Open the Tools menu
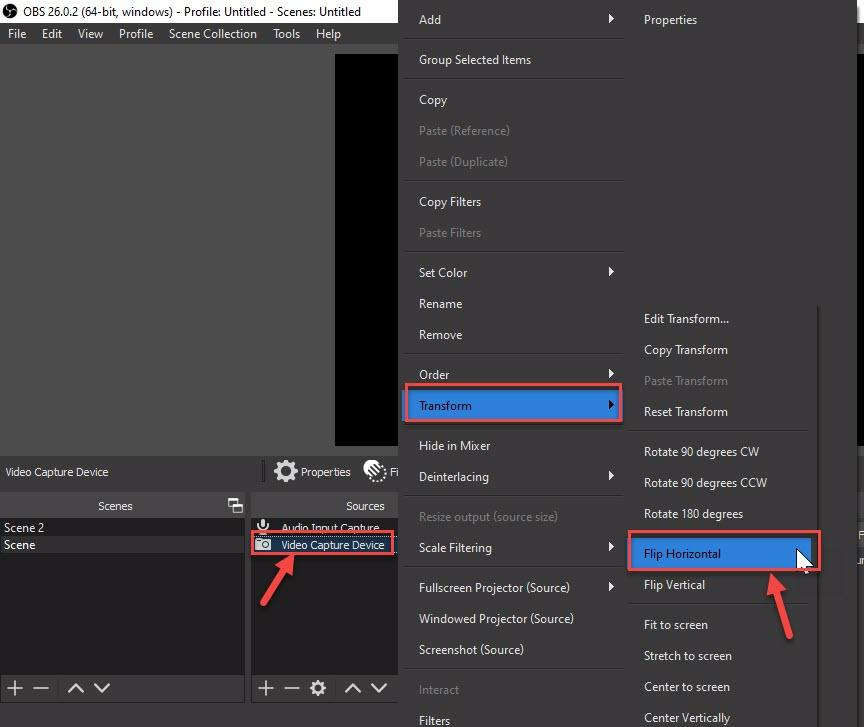 pyautogui.click(x=287, y=34)
